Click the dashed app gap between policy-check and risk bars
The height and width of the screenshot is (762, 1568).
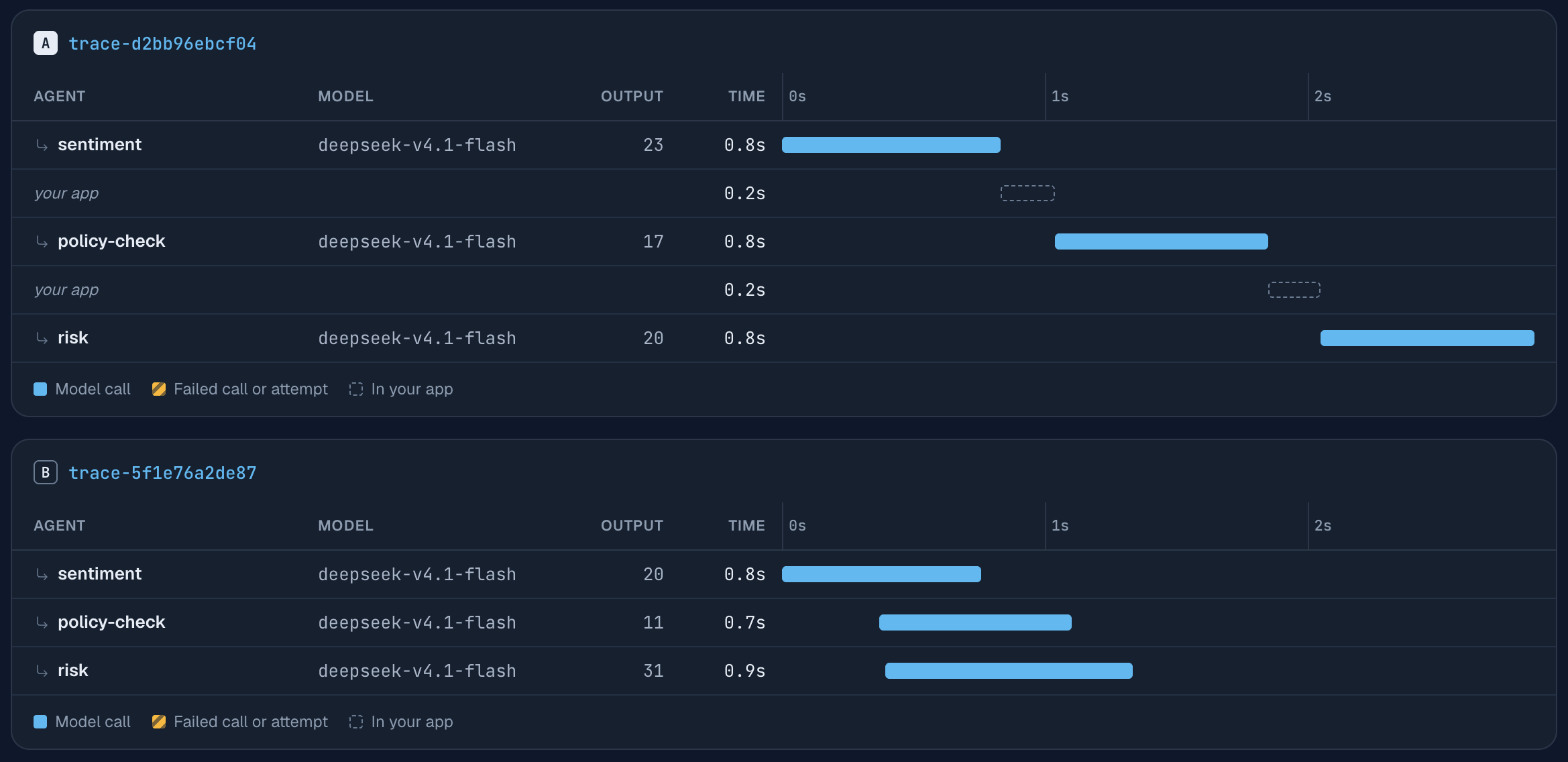coord(1294,290)
